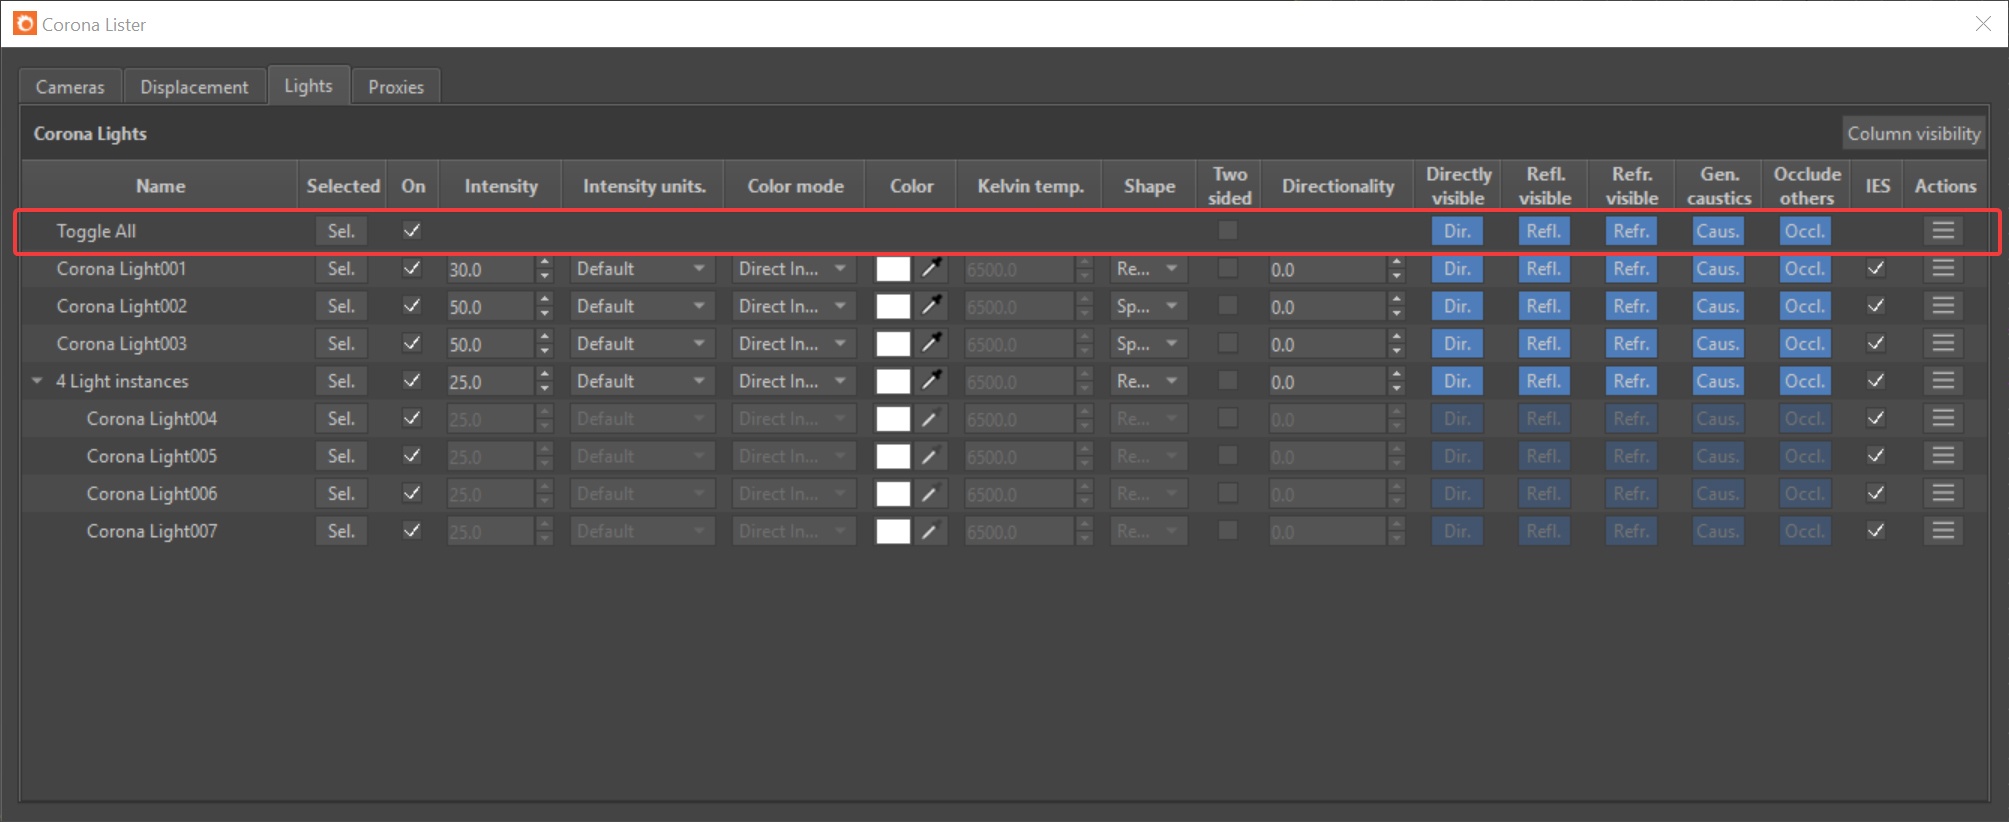This screenshot has height=822, width=2009.
Task: Click Sel. button for Toggle All
Action: tap(341, 231)
